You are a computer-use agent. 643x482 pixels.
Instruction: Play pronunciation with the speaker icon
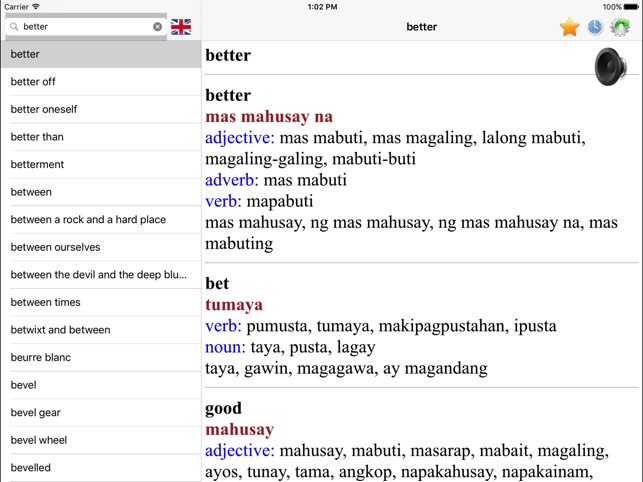pyautogui.click(x=609, y=67)
